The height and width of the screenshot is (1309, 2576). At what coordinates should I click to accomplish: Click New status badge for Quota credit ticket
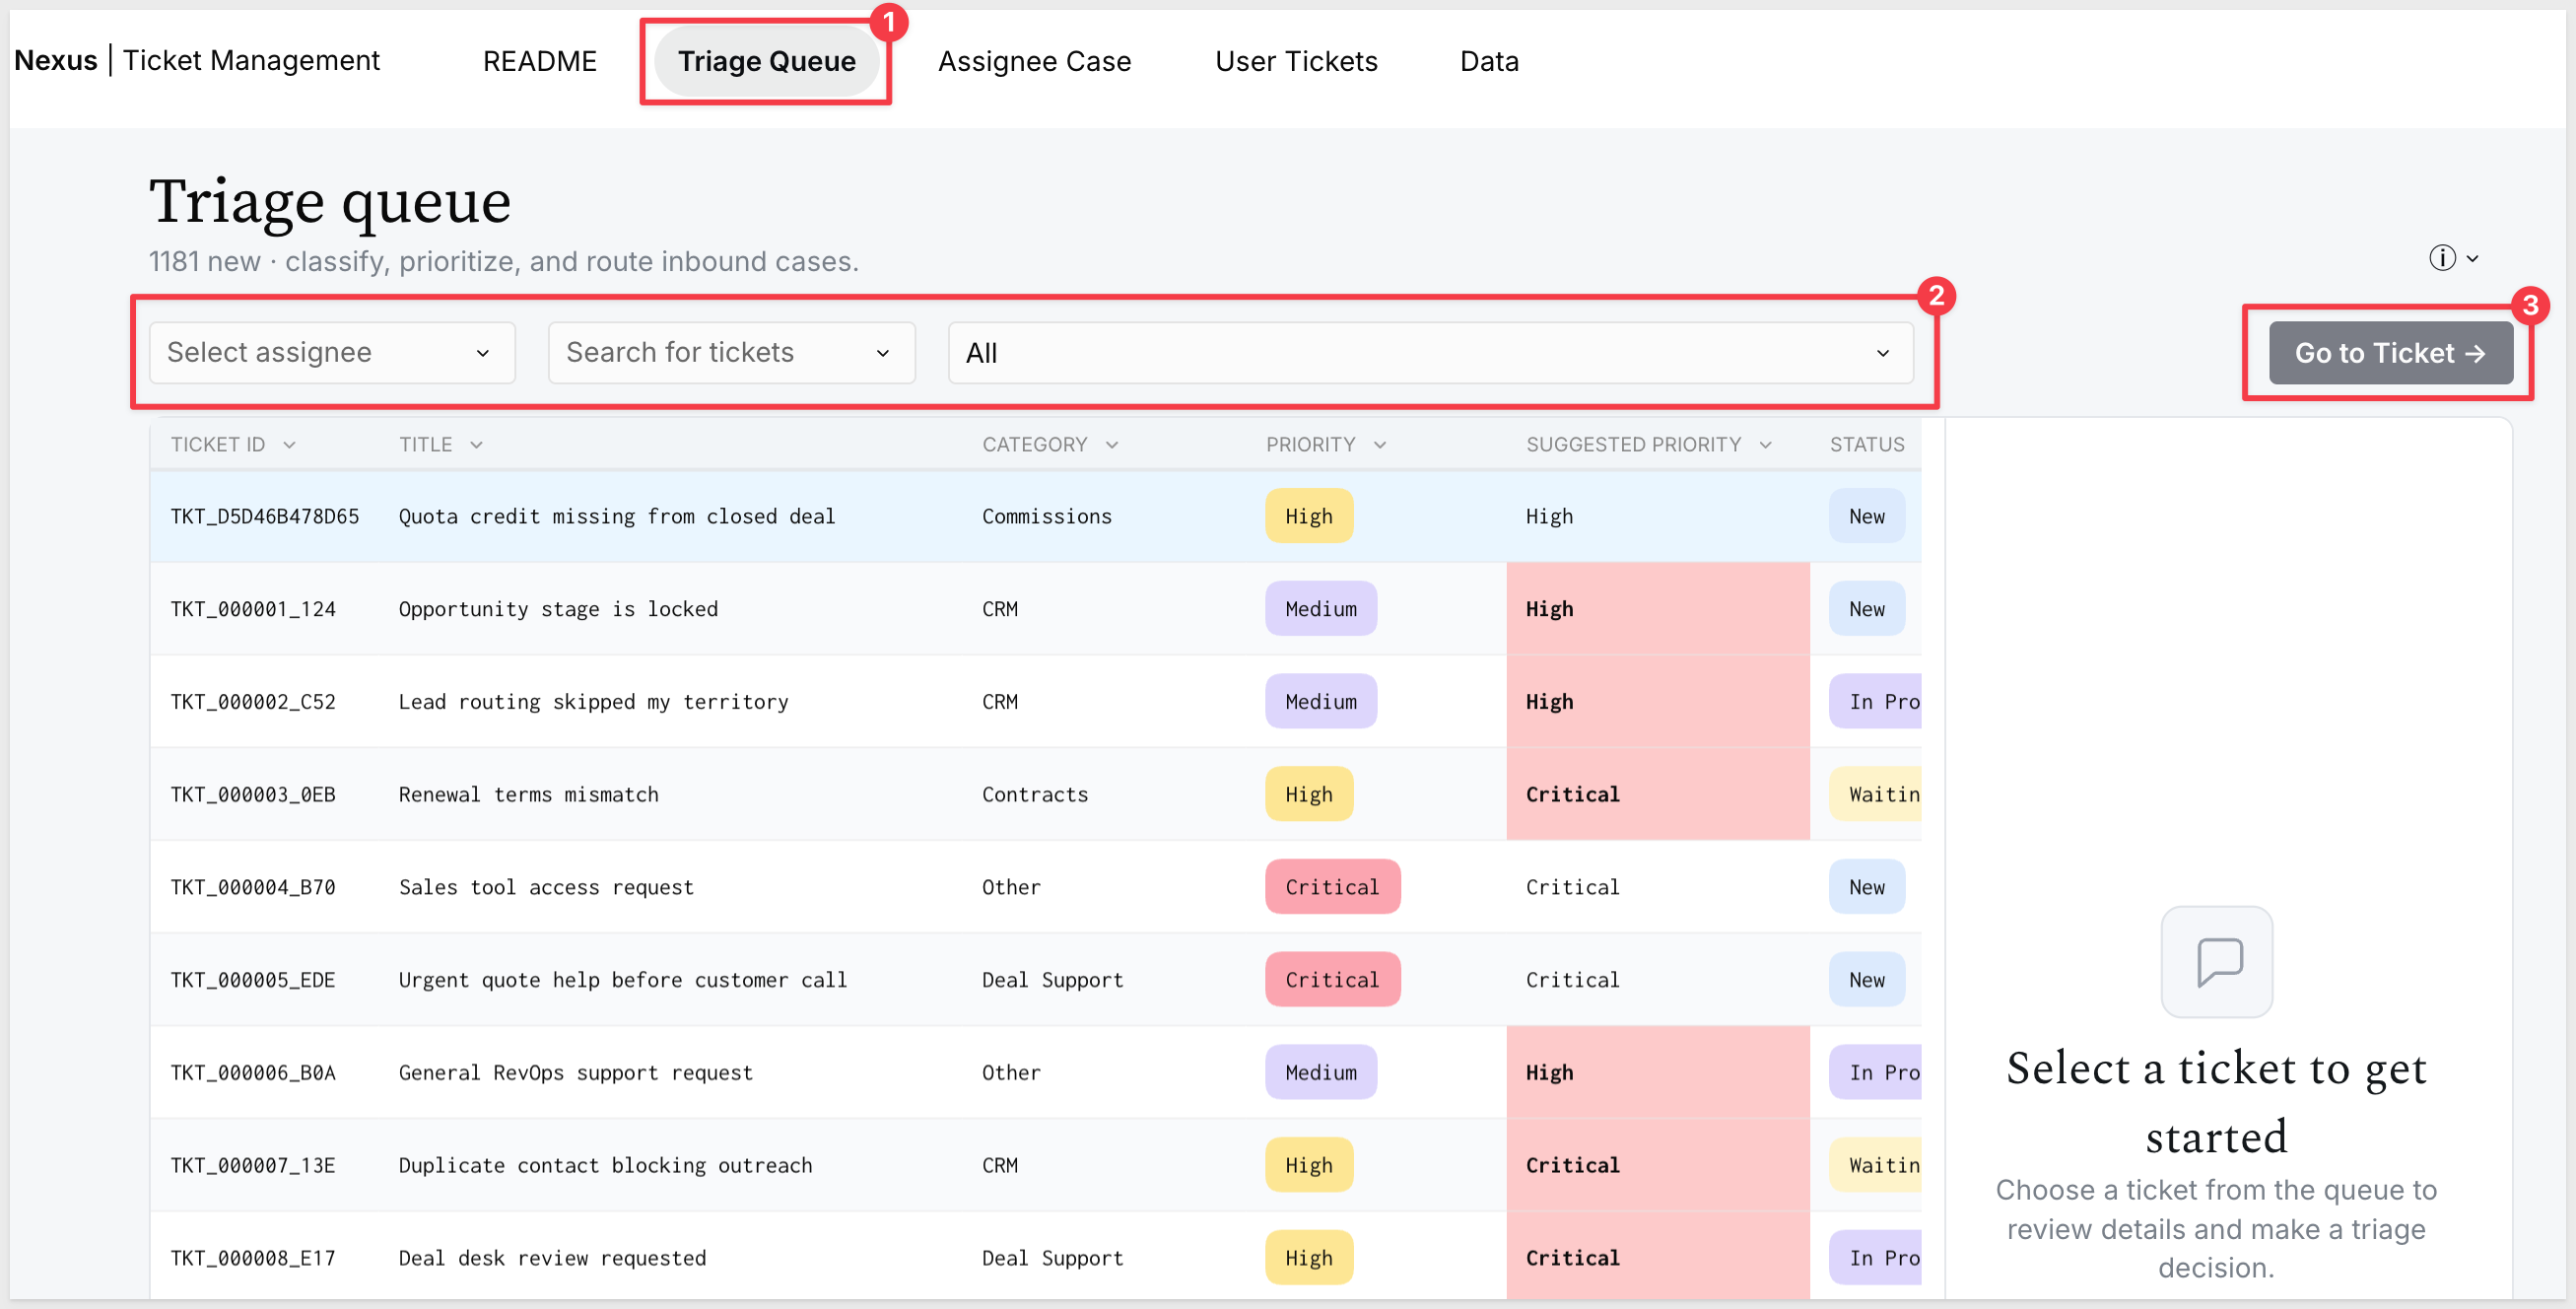pyautogui.click(x=1867, y=516)
